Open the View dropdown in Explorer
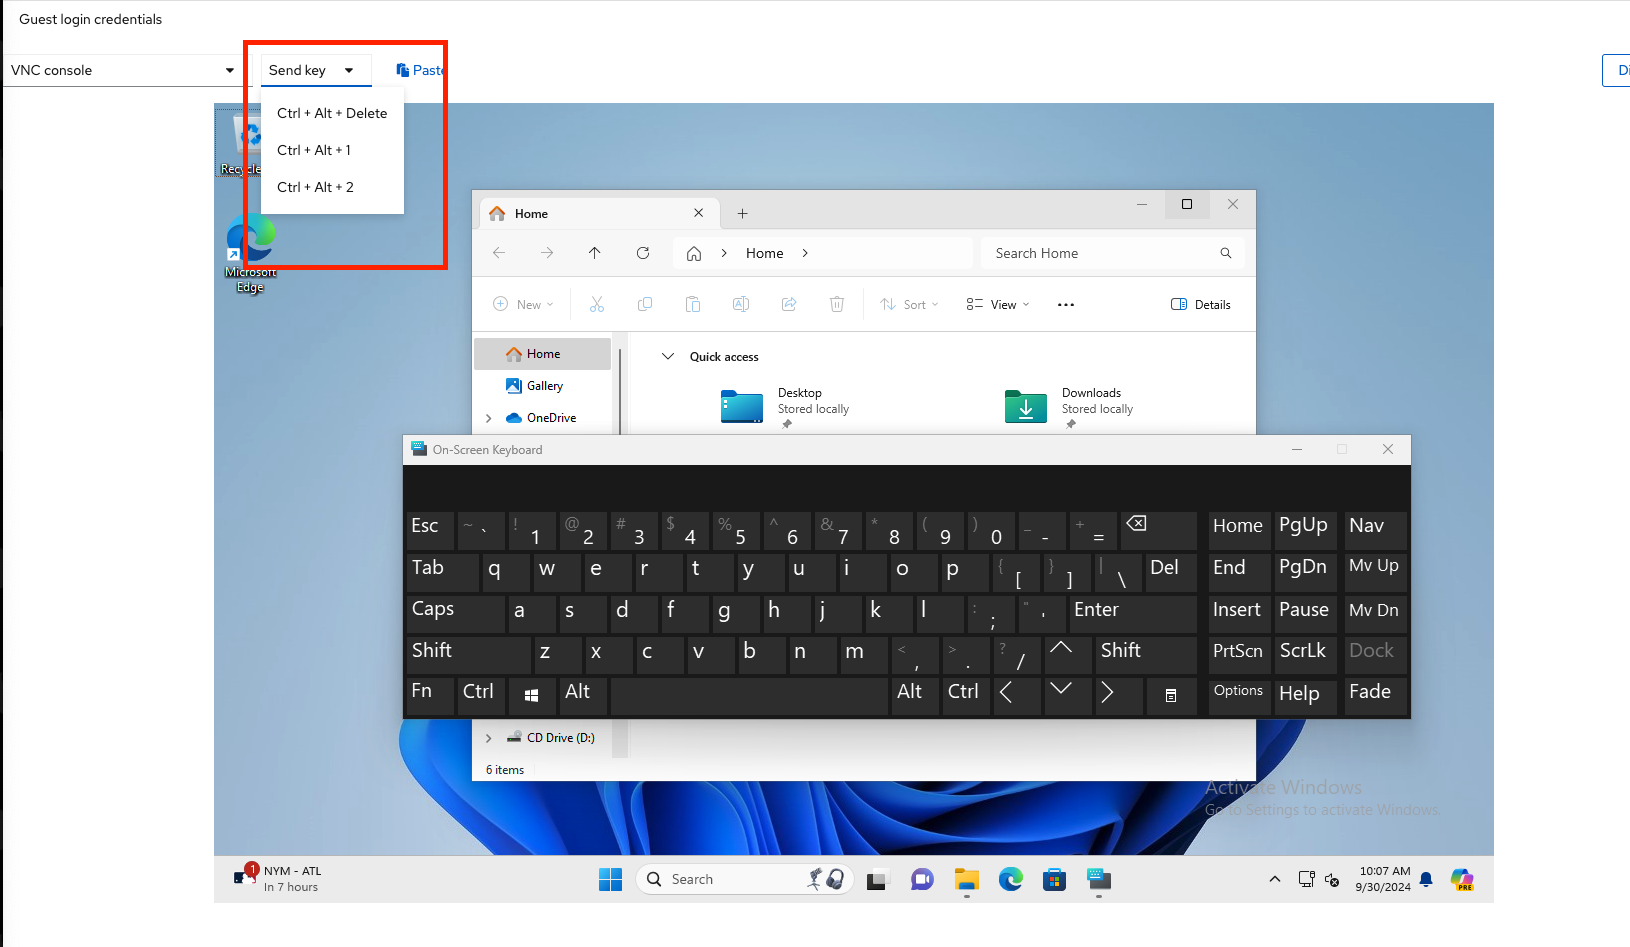The width and height of the screenshot is (1630, 947). click(x=998, y=304)
